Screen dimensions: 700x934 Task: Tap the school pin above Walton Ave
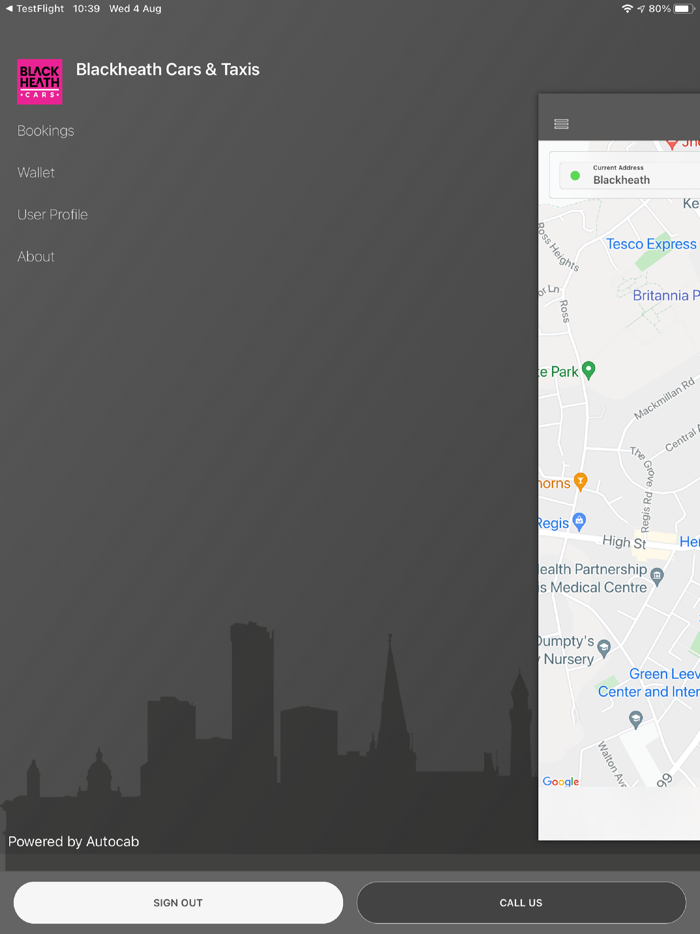pyautogui.click(x=636, y=720)
